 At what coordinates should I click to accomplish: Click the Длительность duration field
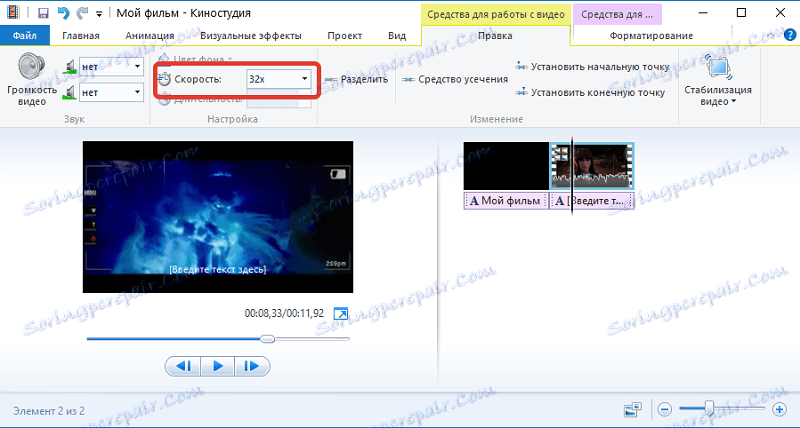279,99
